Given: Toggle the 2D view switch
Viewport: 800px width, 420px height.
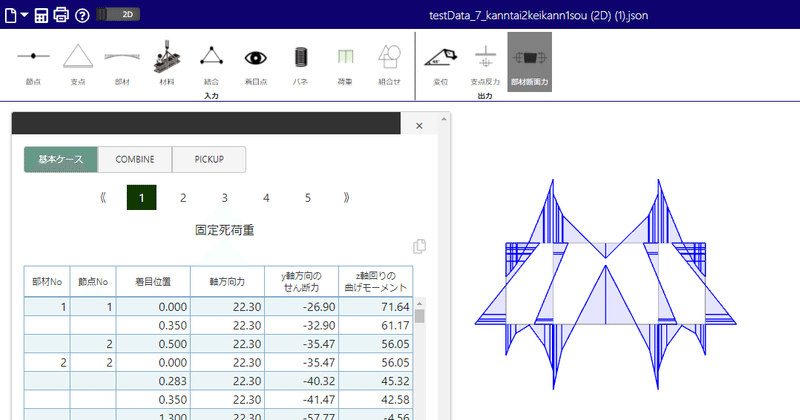Looking at the screenshot, I should [118, 14].
